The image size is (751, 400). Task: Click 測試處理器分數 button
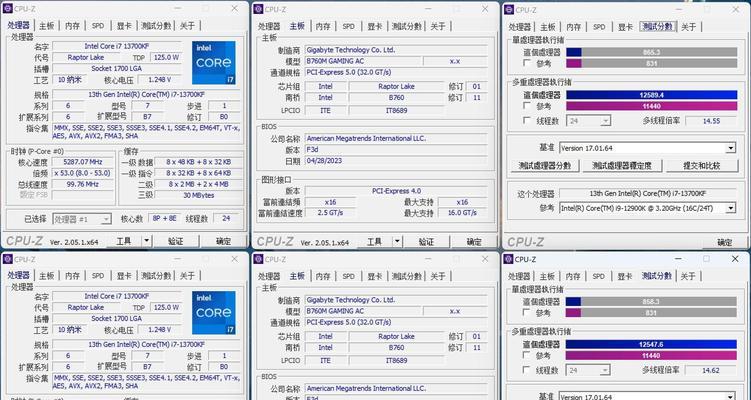545,166
